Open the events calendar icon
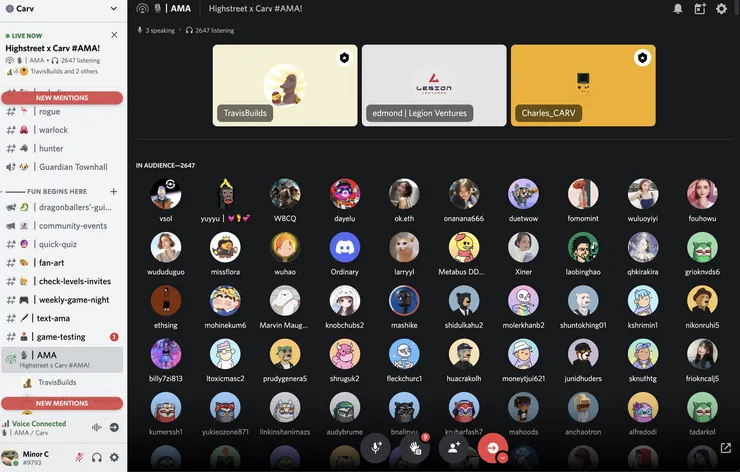The width and height of the screenshot is (740, 472). click(700, 8)
